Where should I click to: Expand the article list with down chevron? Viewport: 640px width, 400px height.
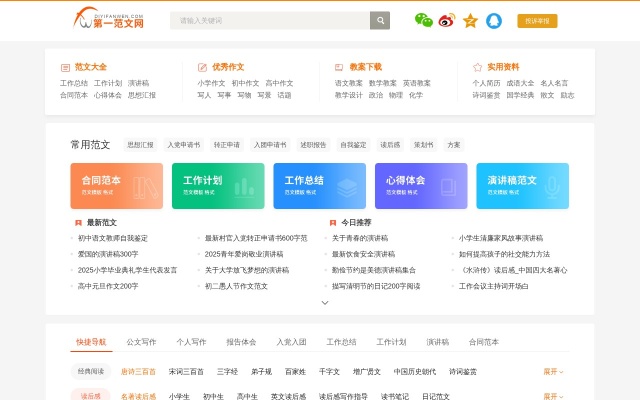point(324,302)
